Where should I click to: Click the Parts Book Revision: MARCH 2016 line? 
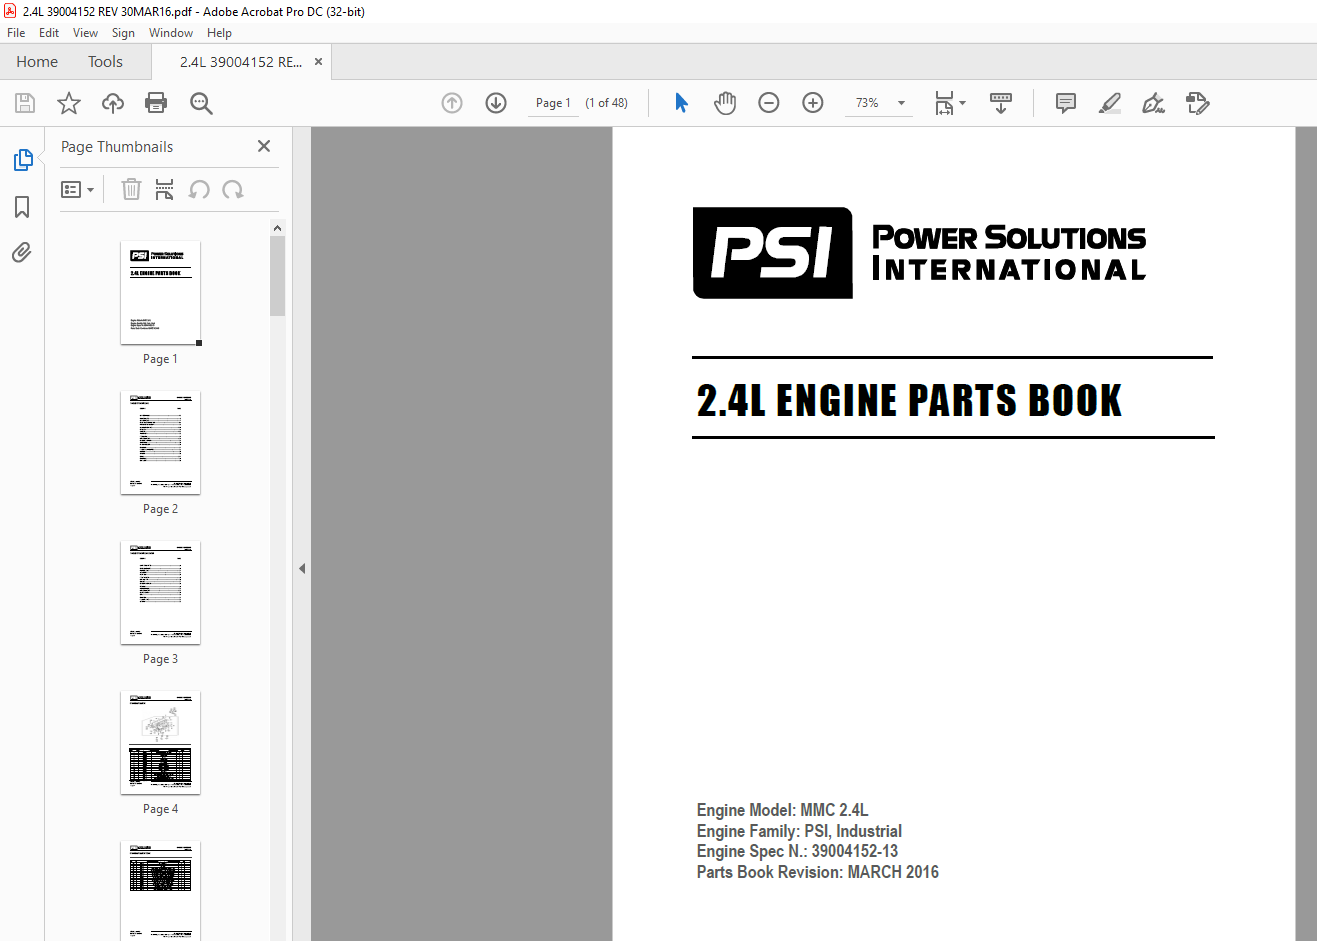[x=817, y=872]
